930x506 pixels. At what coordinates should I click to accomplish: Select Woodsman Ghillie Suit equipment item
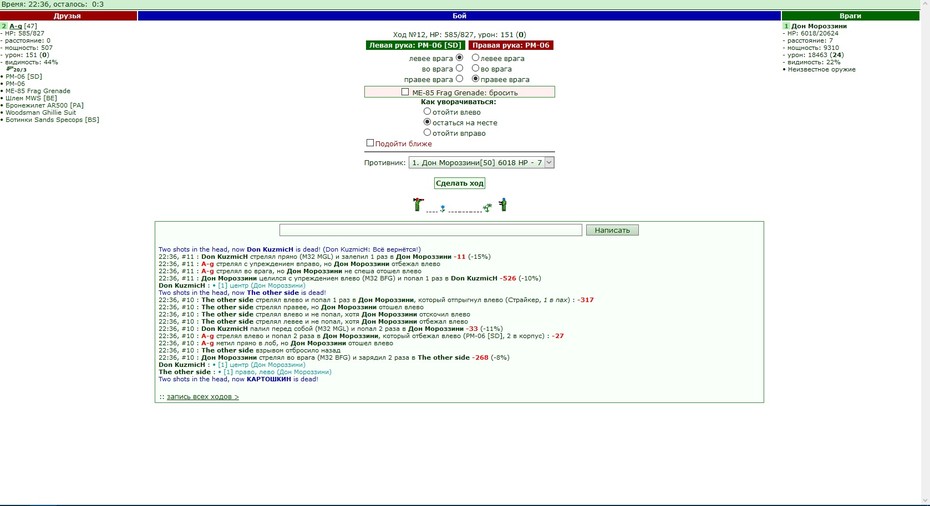coord(40,112)
